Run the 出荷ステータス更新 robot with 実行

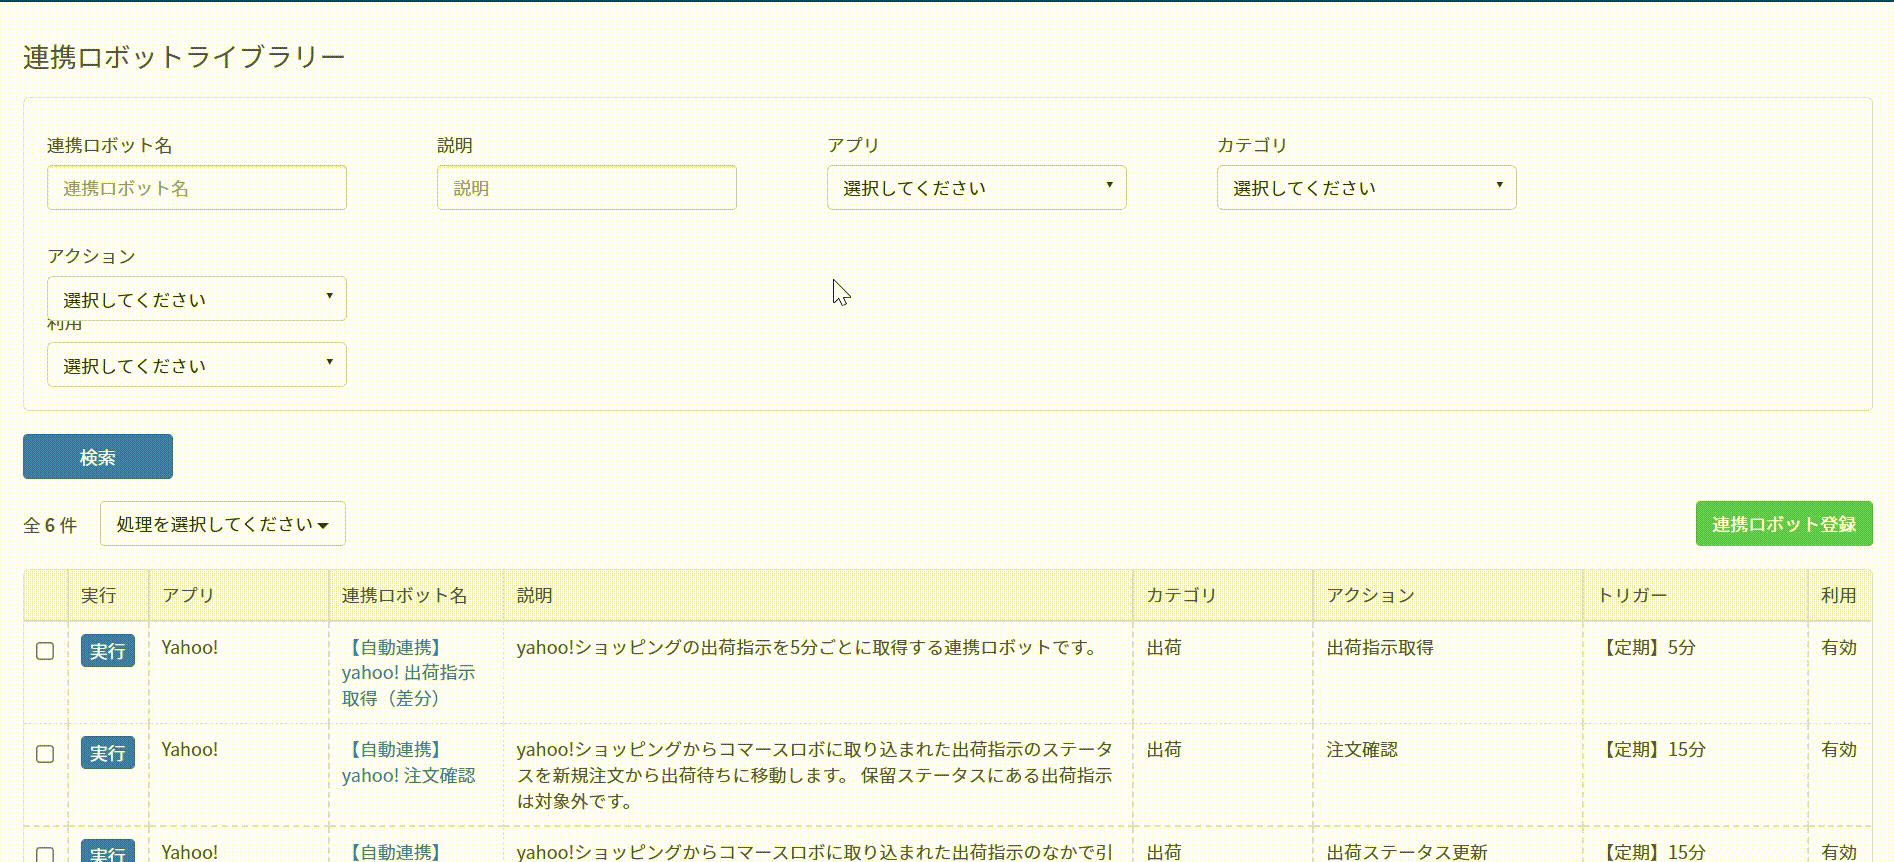coord(108,852)
